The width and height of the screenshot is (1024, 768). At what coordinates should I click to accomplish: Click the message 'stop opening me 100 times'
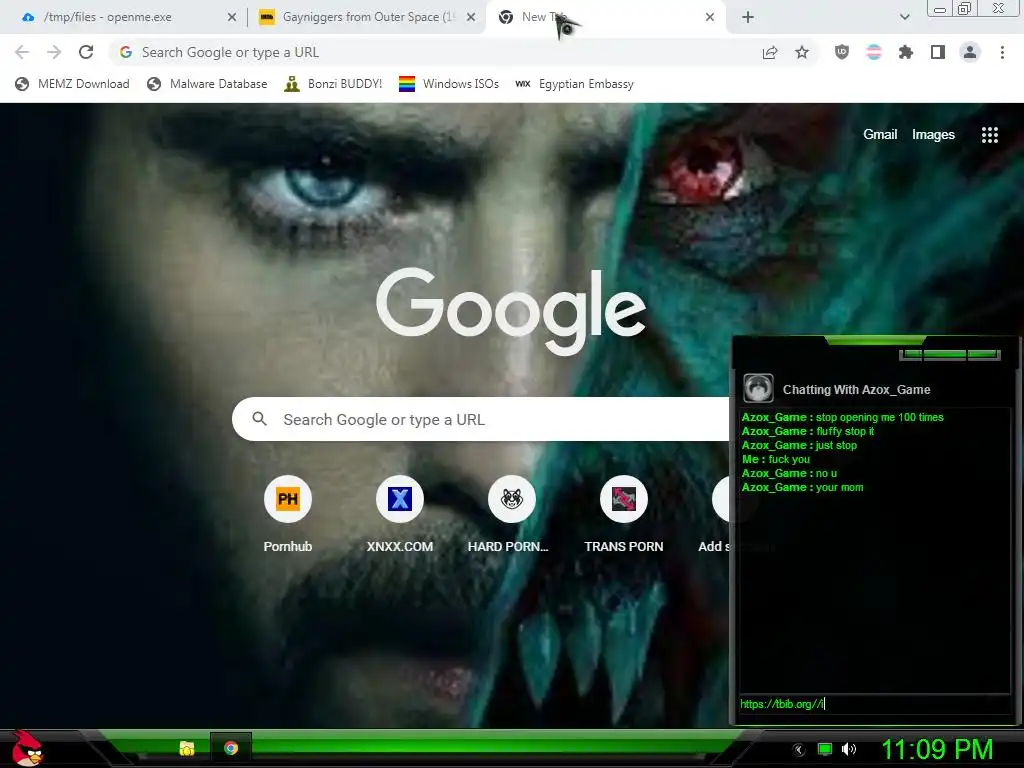pyautogui.click(x=879, y=417)
